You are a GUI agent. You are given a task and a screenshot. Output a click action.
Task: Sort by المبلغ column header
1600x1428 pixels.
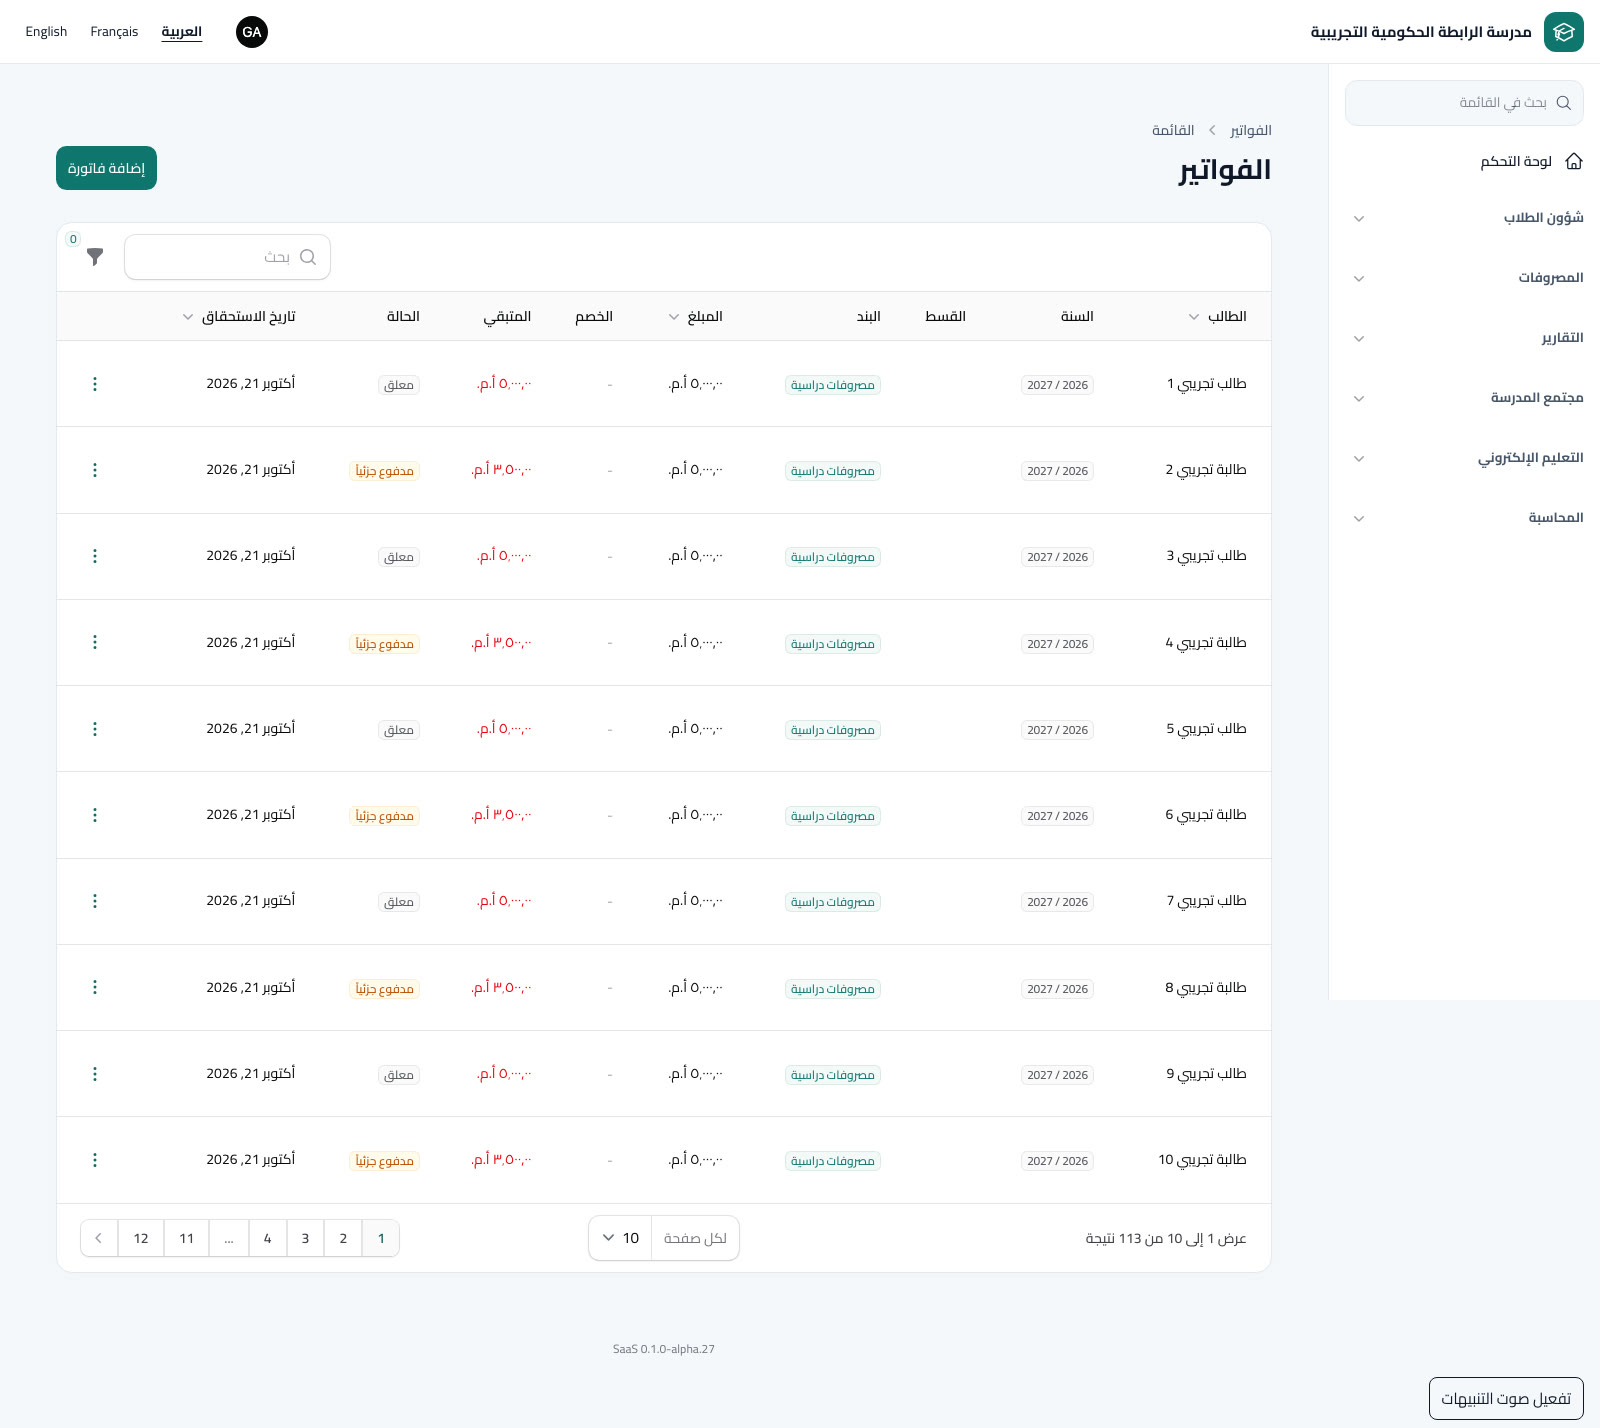point(696,317)
